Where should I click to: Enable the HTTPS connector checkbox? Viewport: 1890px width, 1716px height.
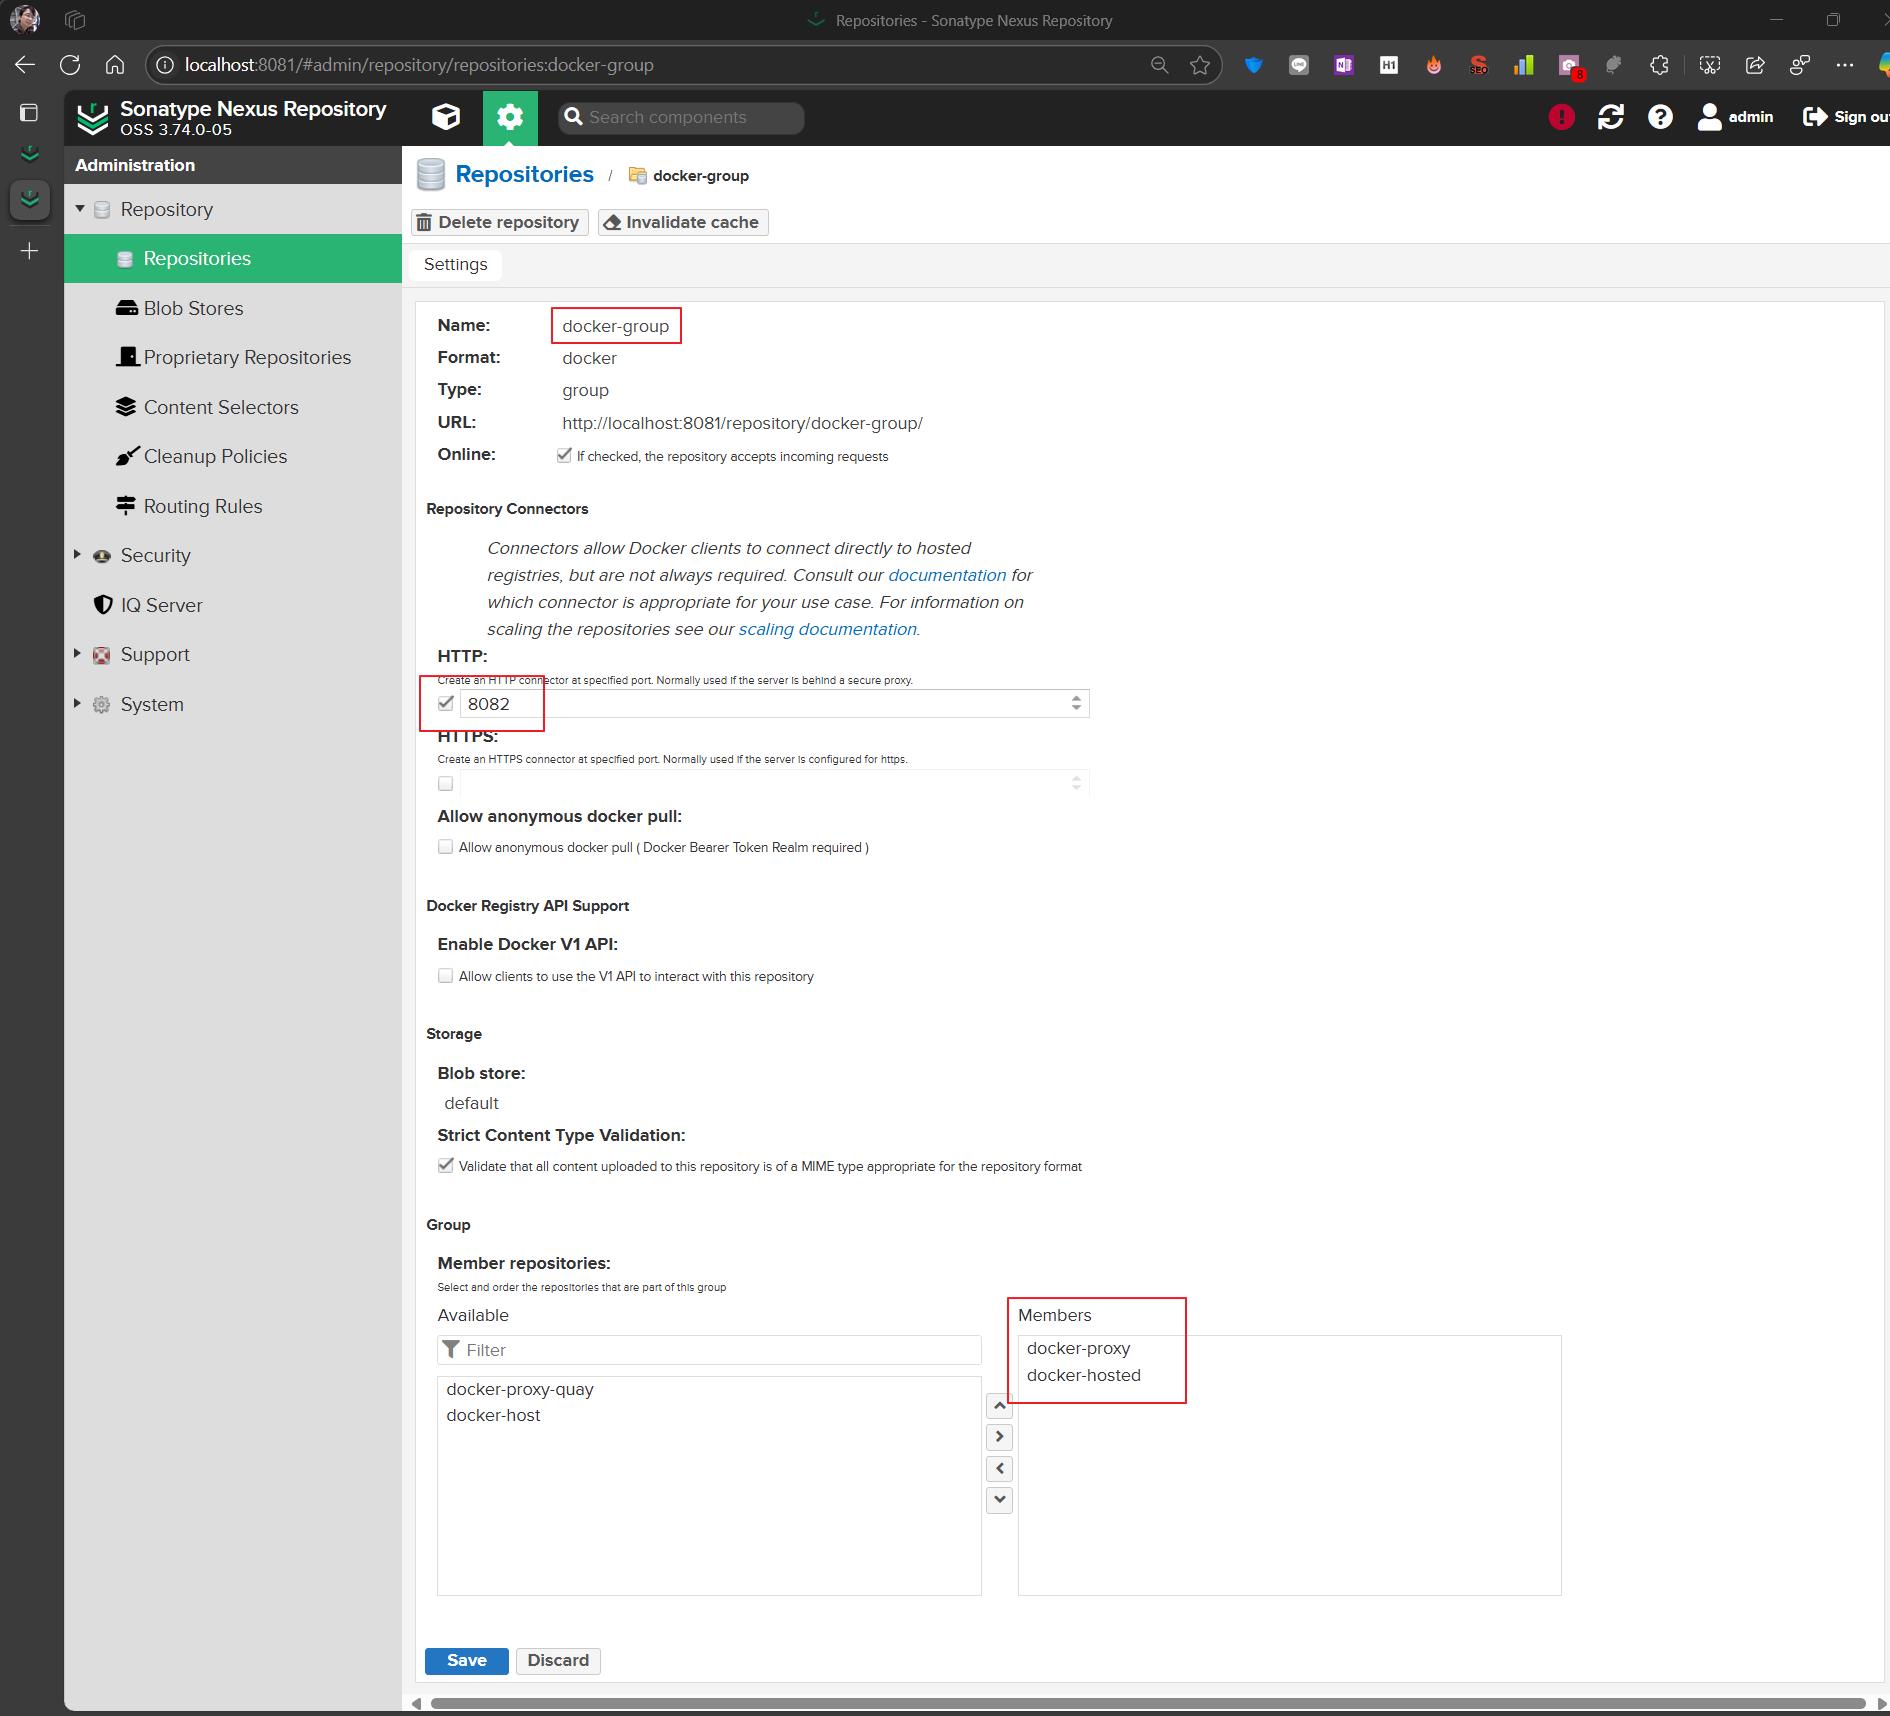click(x=446, y=783)
